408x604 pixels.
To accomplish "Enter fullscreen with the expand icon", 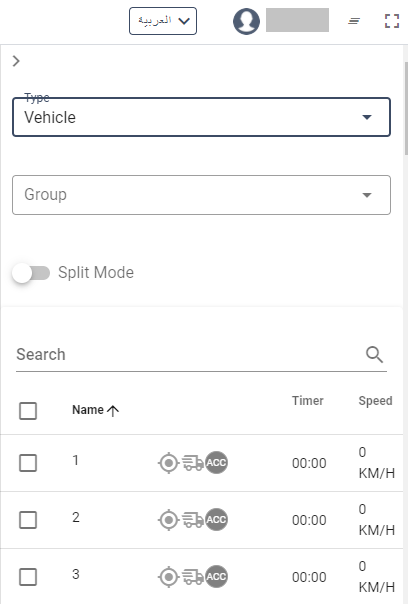I will (392, 21).
